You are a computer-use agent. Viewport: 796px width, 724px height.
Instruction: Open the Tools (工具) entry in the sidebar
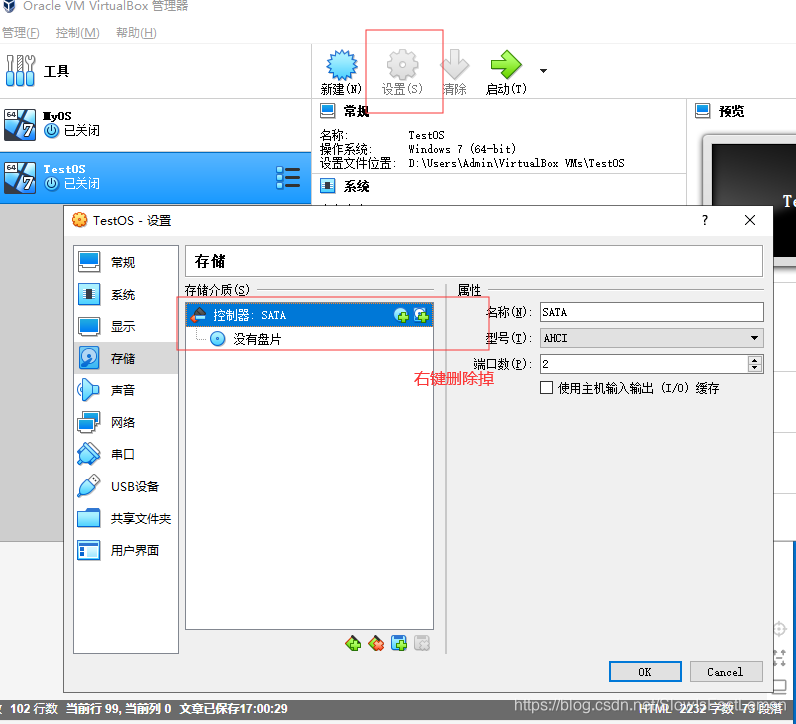coord(155,71)
